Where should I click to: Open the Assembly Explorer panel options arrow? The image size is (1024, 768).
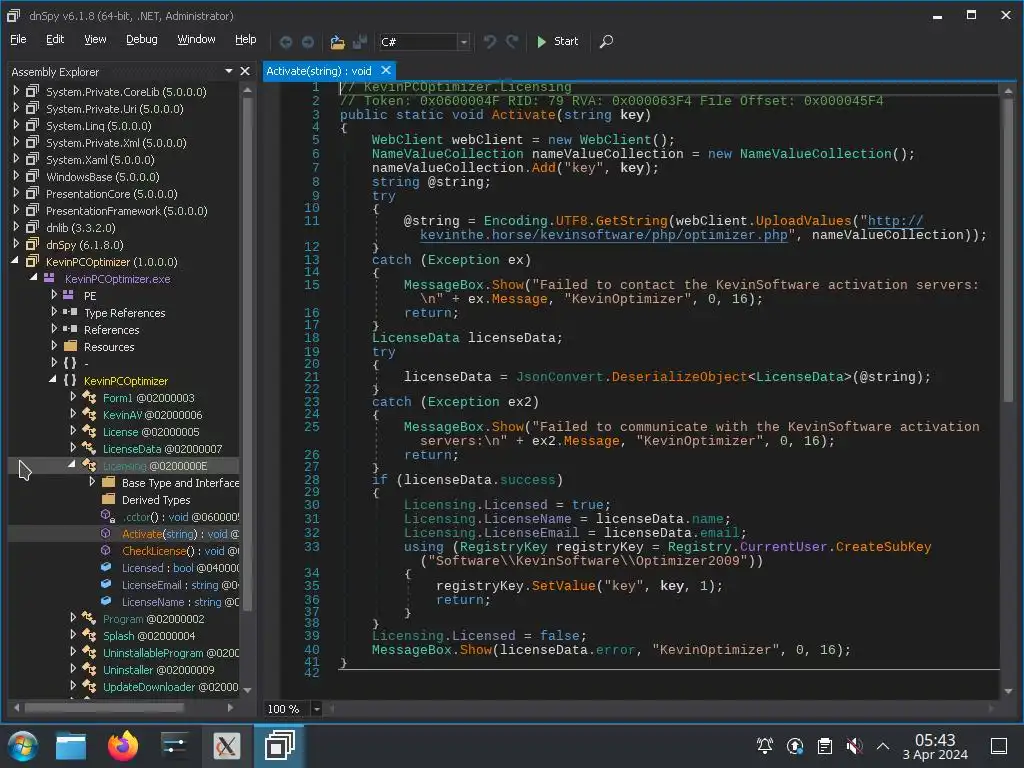click(x=229, y=71)
